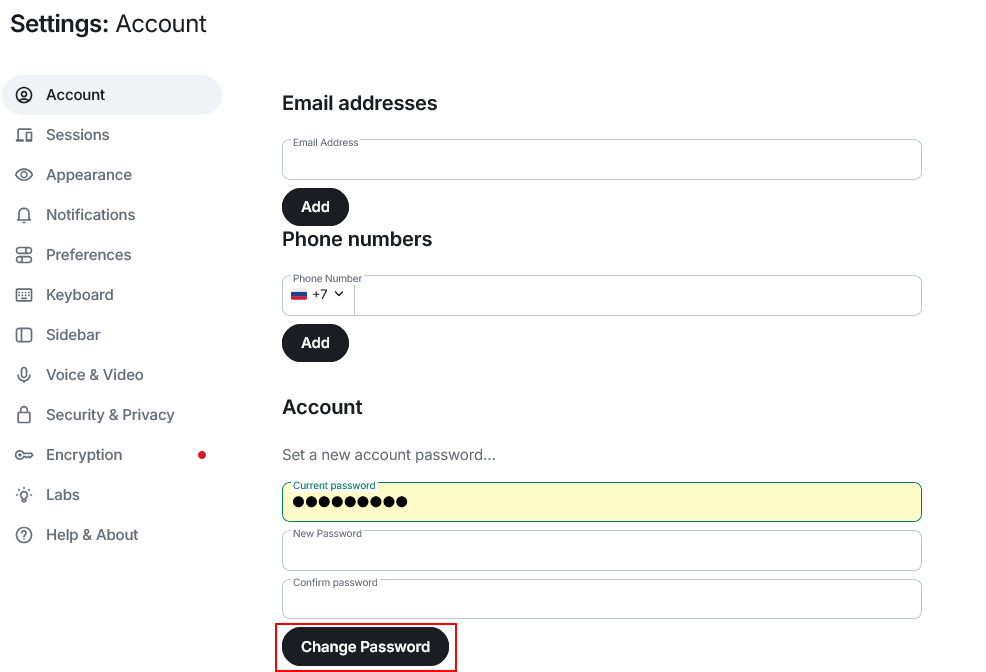The height and width of the screenshot is (672, 986).
Task: Click the Account person icon in sidebar
Action: tap(24, 95)
